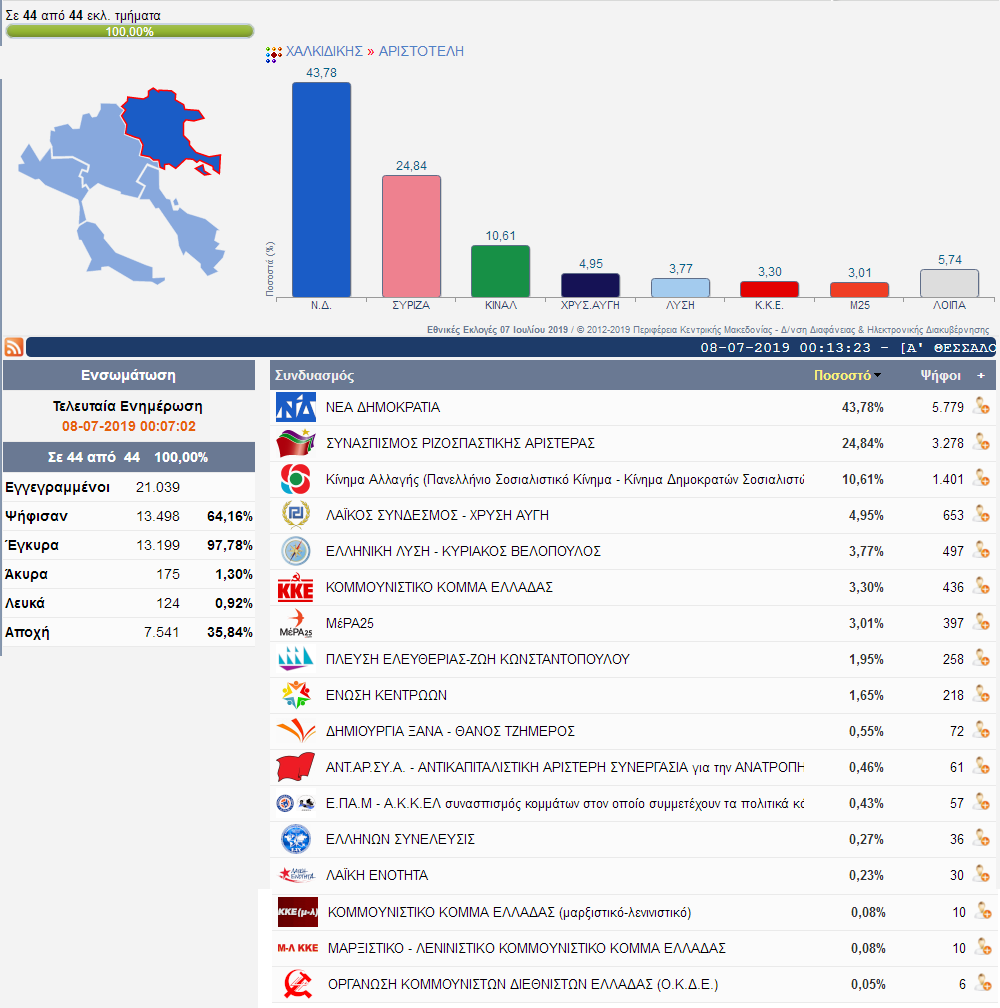Sort table by Ψήφοι column
Screen dimensions: 1000x1008
click(x=940, y=375)
